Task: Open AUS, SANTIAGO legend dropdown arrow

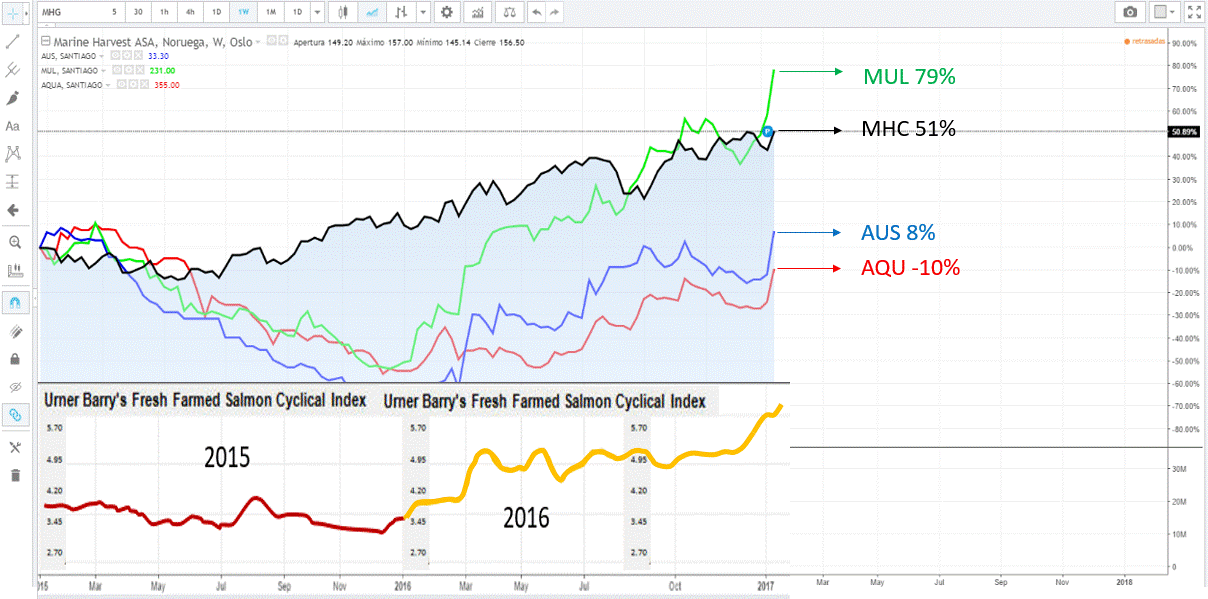Action: (101, 56)
